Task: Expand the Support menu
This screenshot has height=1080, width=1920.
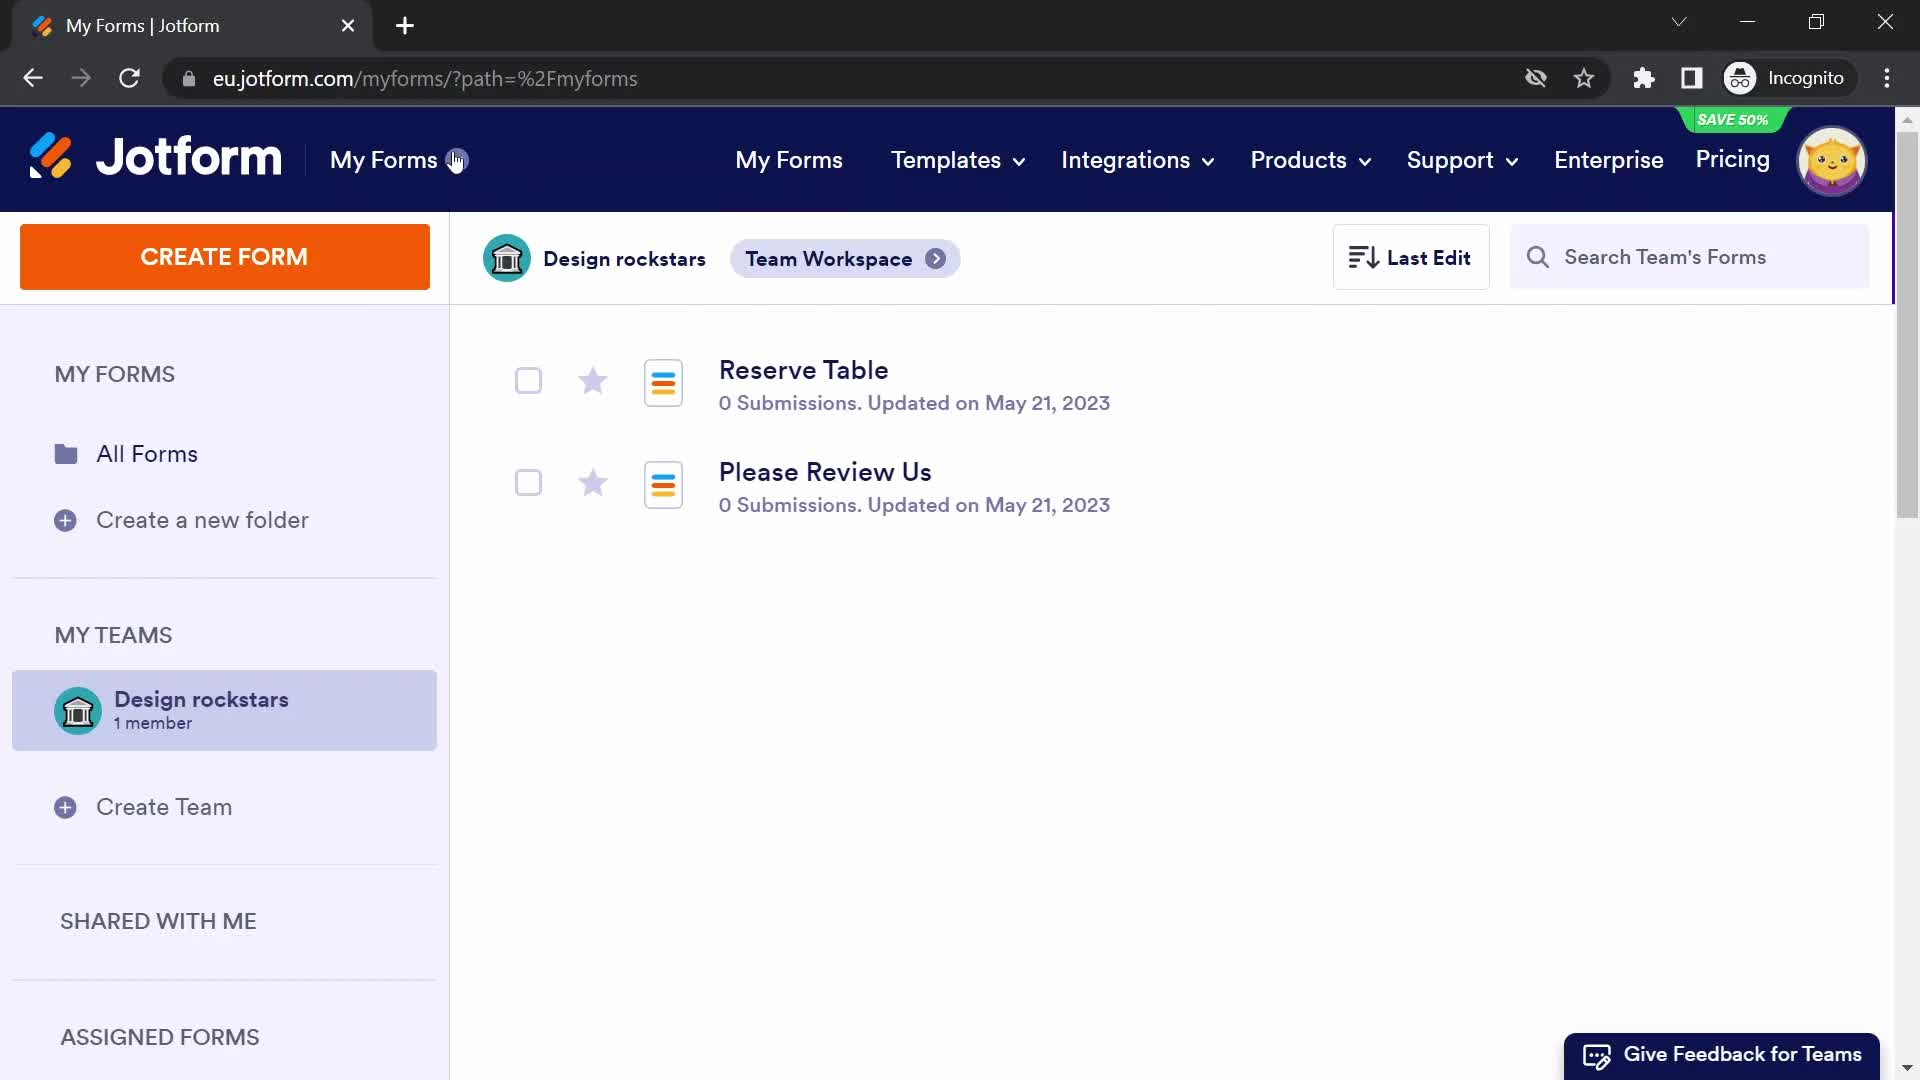Action: click(x=1462, y=160)
